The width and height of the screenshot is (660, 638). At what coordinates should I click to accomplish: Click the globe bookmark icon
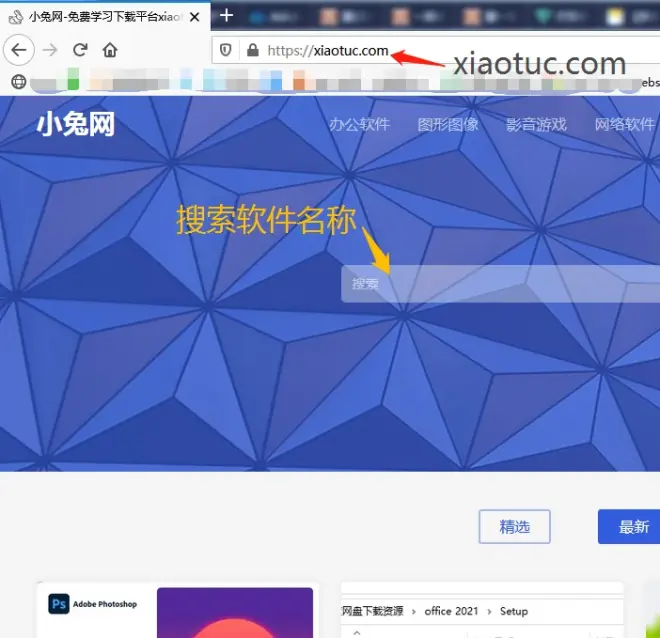point(19,82)
